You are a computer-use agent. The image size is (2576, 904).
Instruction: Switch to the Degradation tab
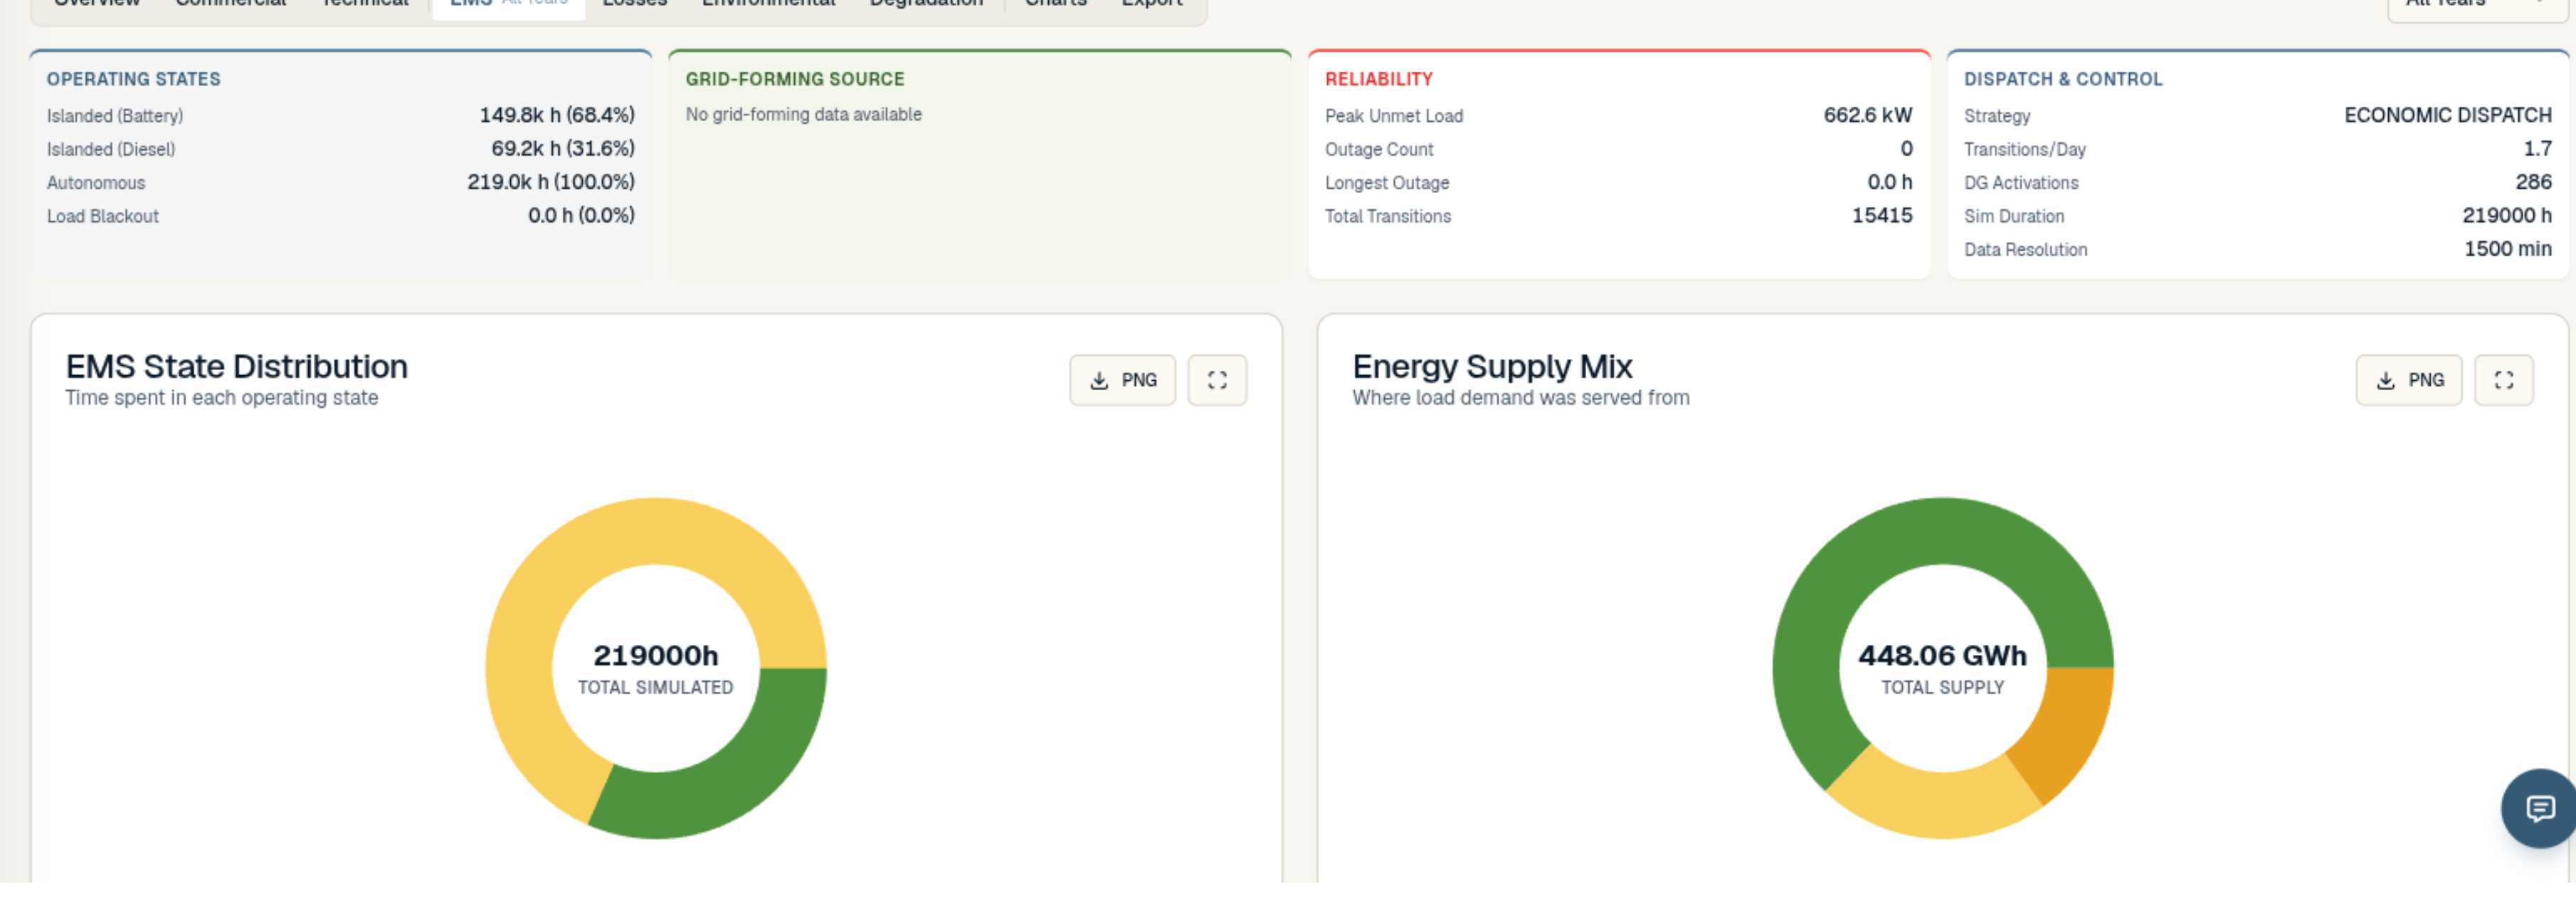926,5
